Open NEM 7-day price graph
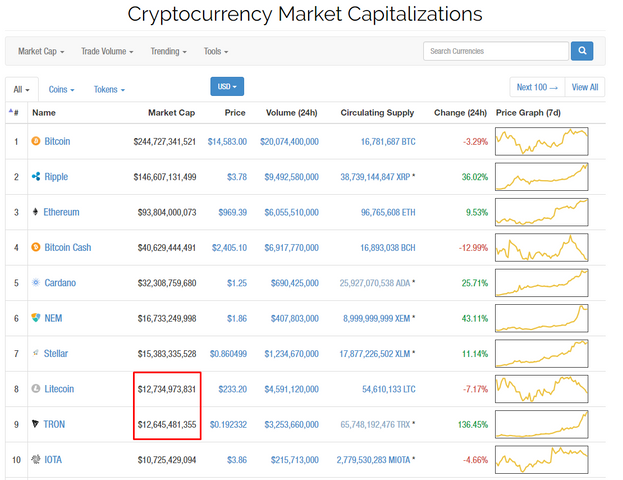The width and height of the screenshot is (623, 480). click(x=542, y=318)
